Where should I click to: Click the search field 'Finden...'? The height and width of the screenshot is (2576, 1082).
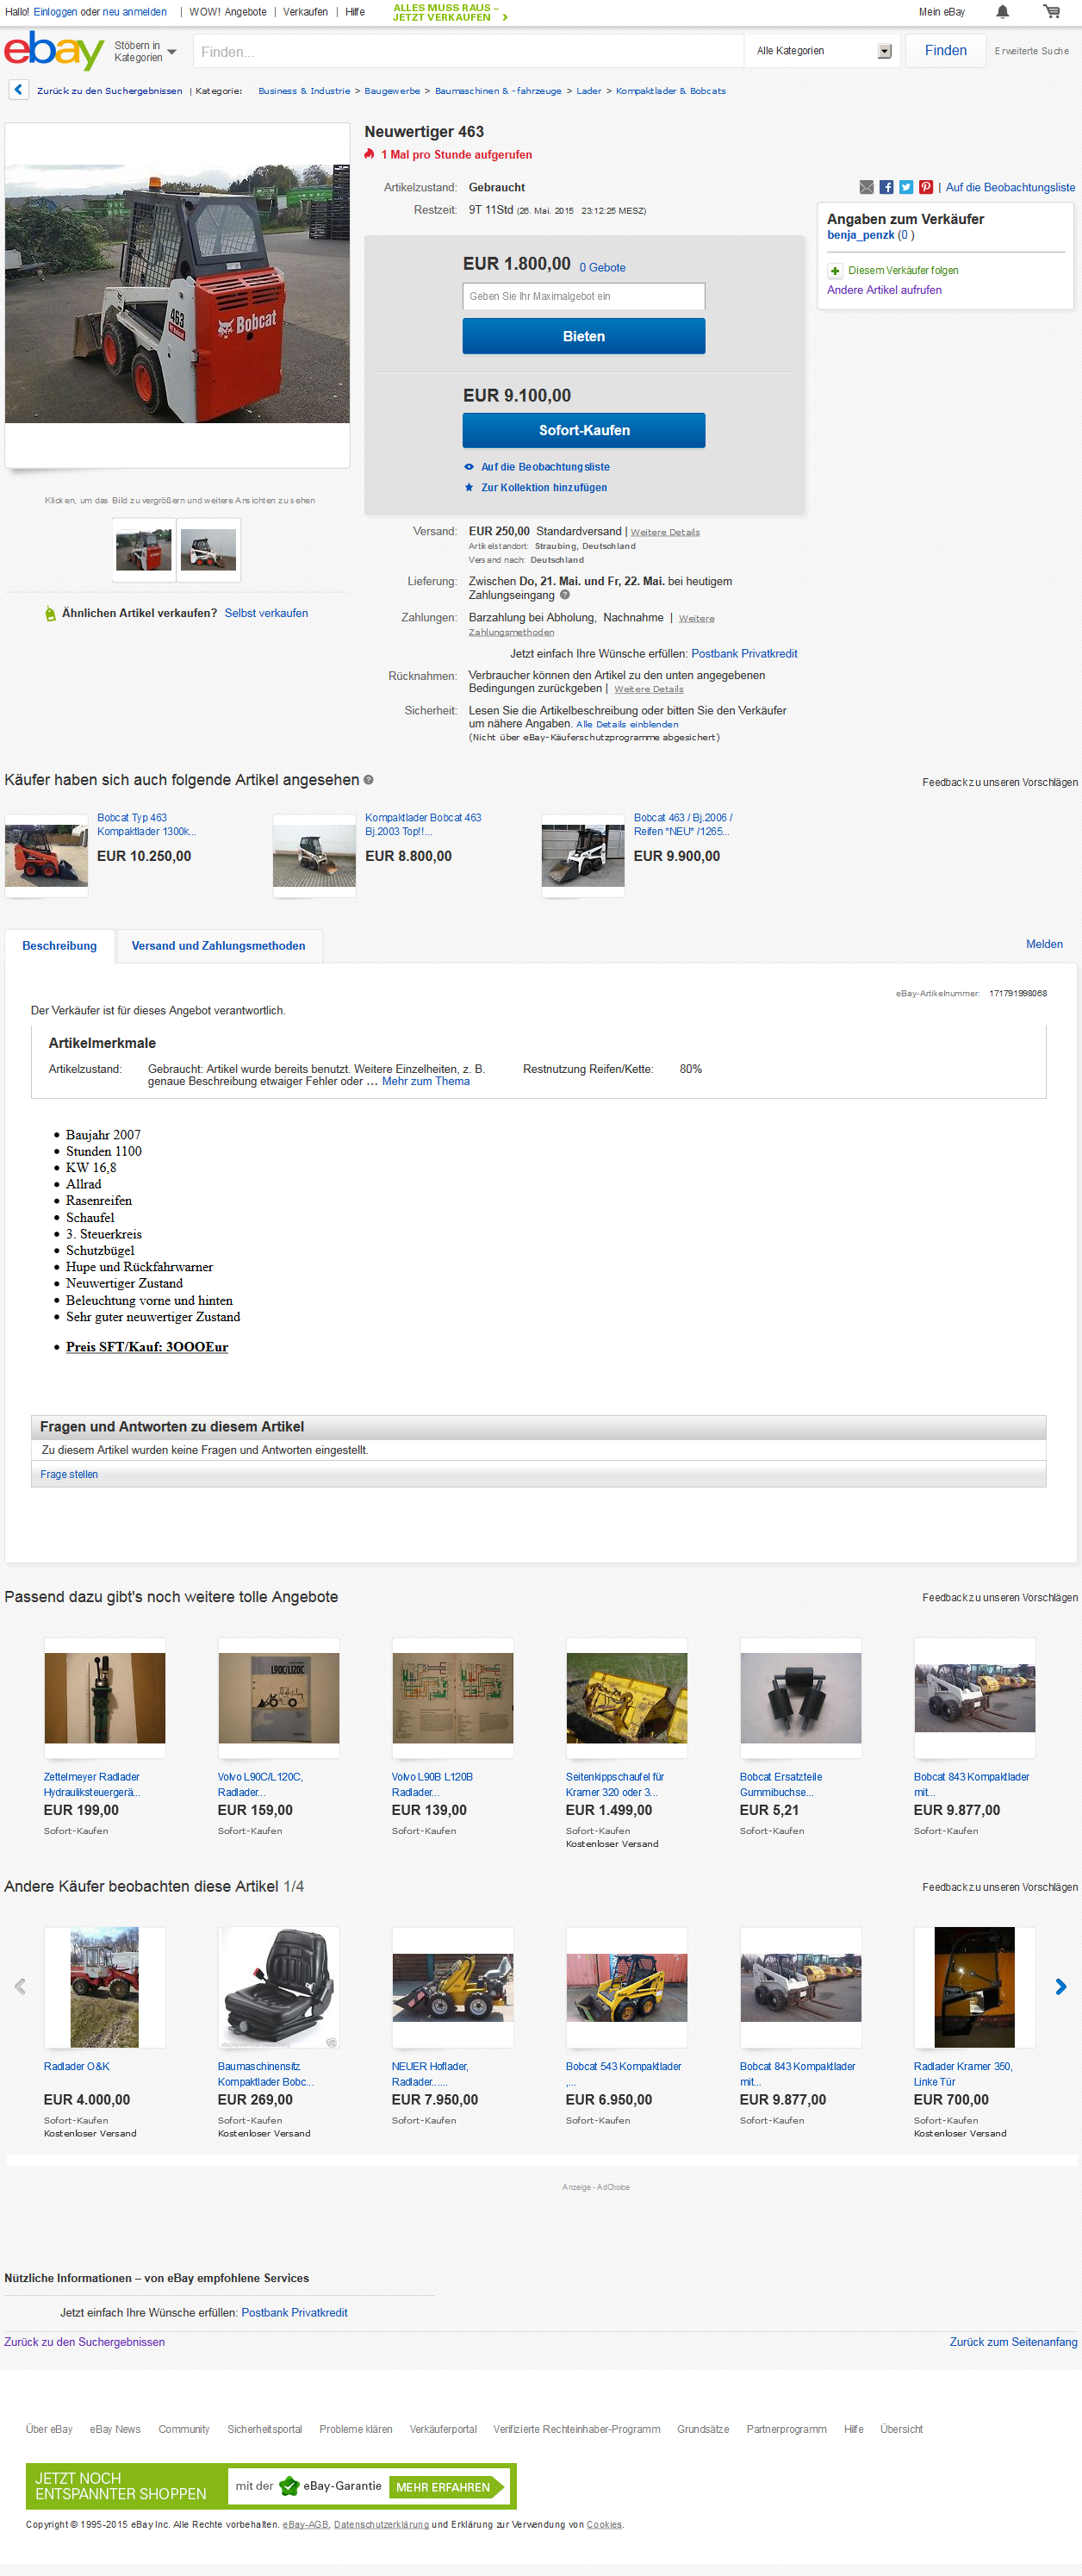pos(468,51)
